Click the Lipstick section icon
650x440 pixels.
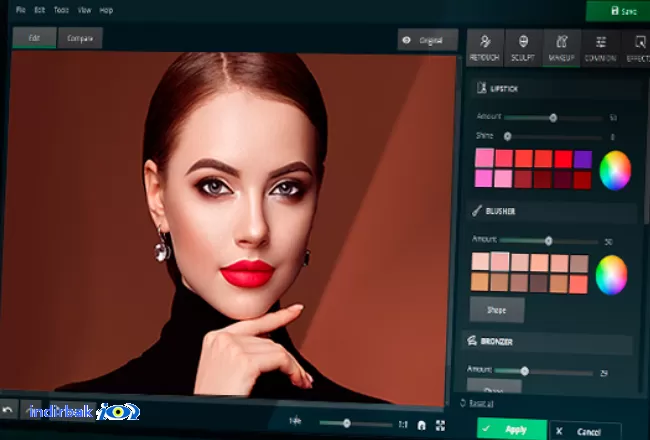[x=482, y=88]
